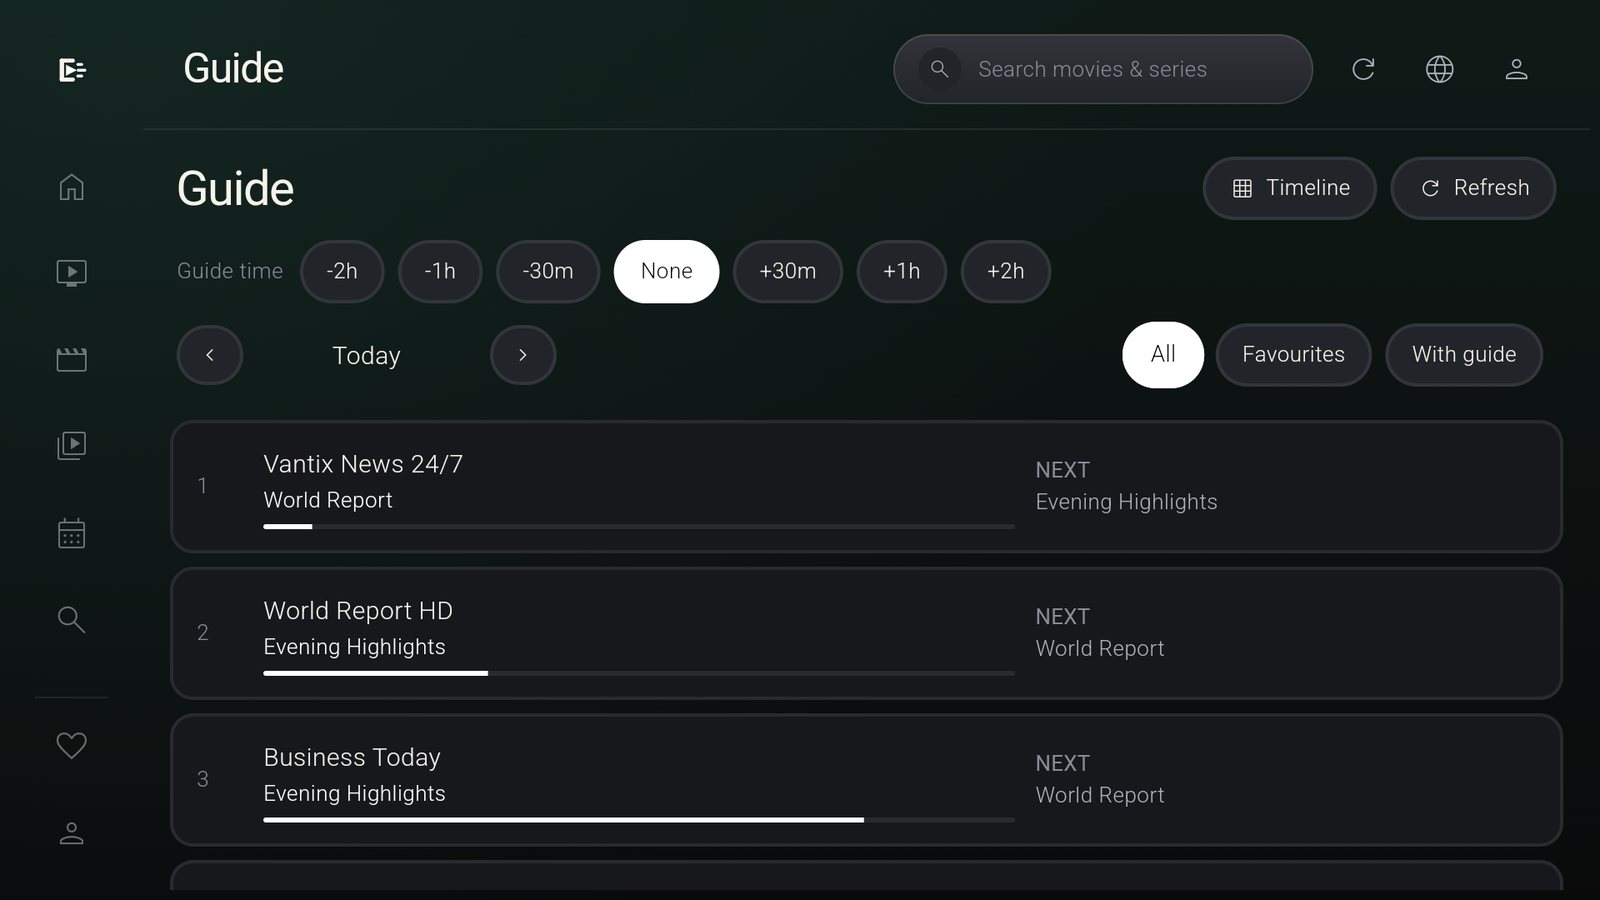Select the All channels filter
The image size is (1600, 900).
click(1163, 354)
